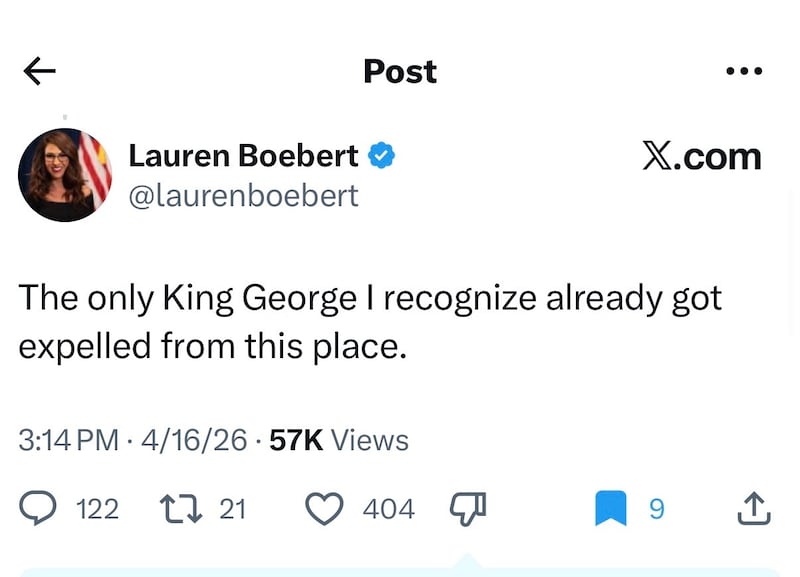Select the tweet text about King George
This screenshot has width=800, height=577.
(370, 320)
